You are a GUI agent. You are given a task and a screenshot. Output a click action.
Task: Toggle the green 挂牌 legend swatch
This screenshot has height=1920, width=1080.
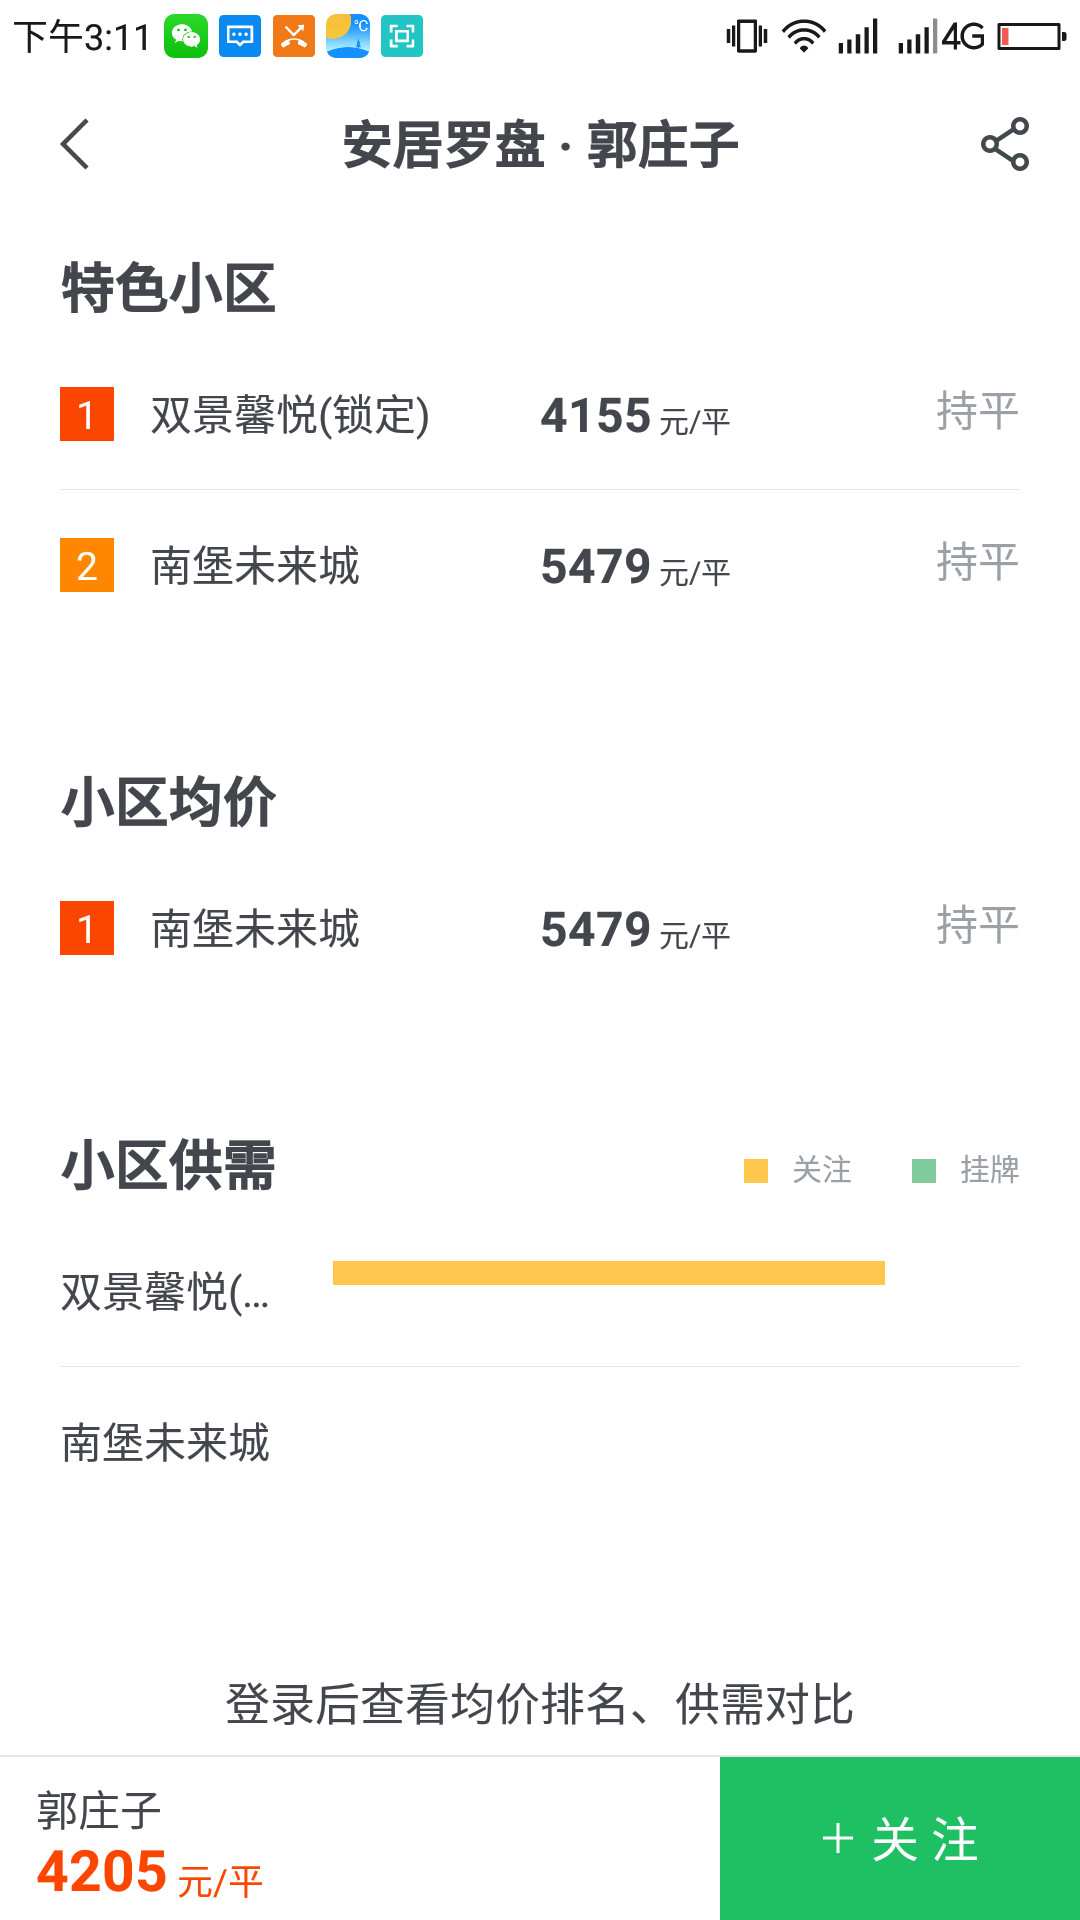pos(924,1170)
